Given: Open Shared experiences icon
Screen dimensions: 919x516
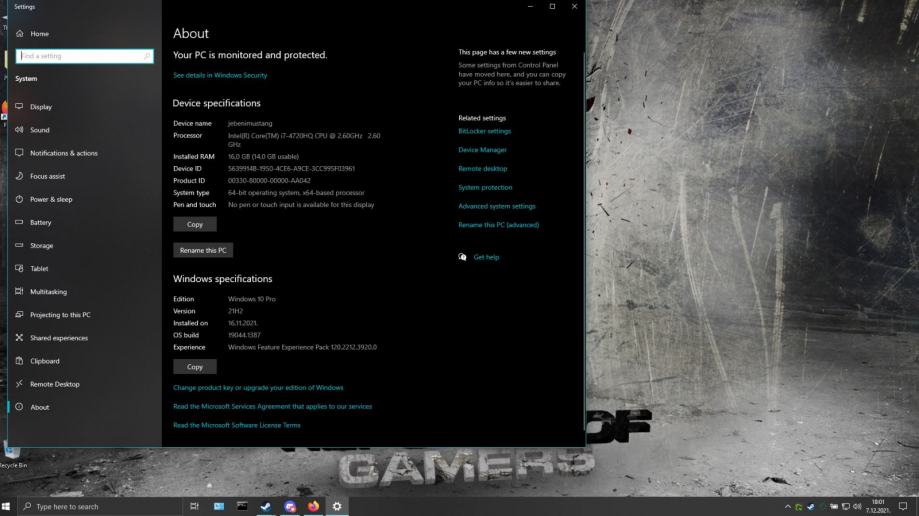Looking at the screenshot, I should pyautogui.click(x=19, y=338).
